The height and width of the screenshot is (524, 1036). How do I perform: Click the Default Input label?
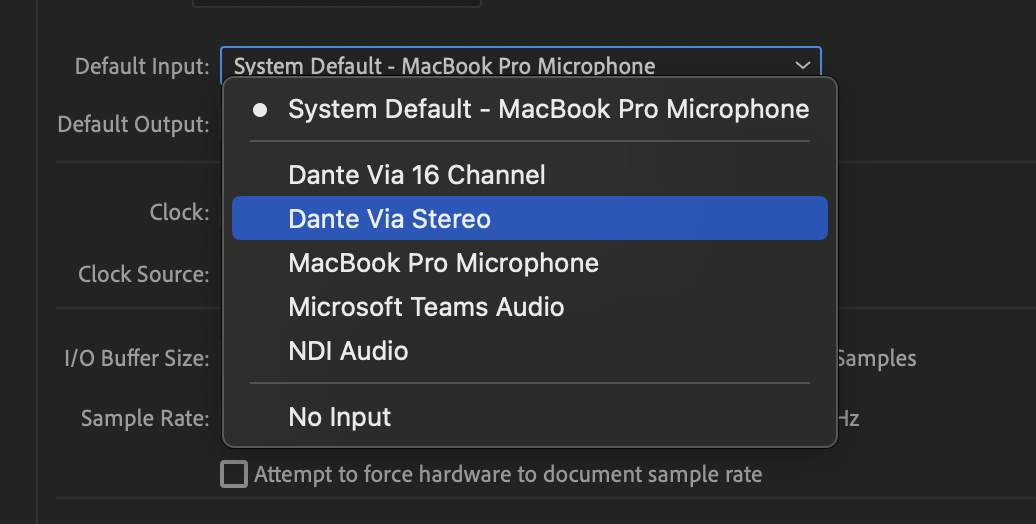(x=142, y=67)
